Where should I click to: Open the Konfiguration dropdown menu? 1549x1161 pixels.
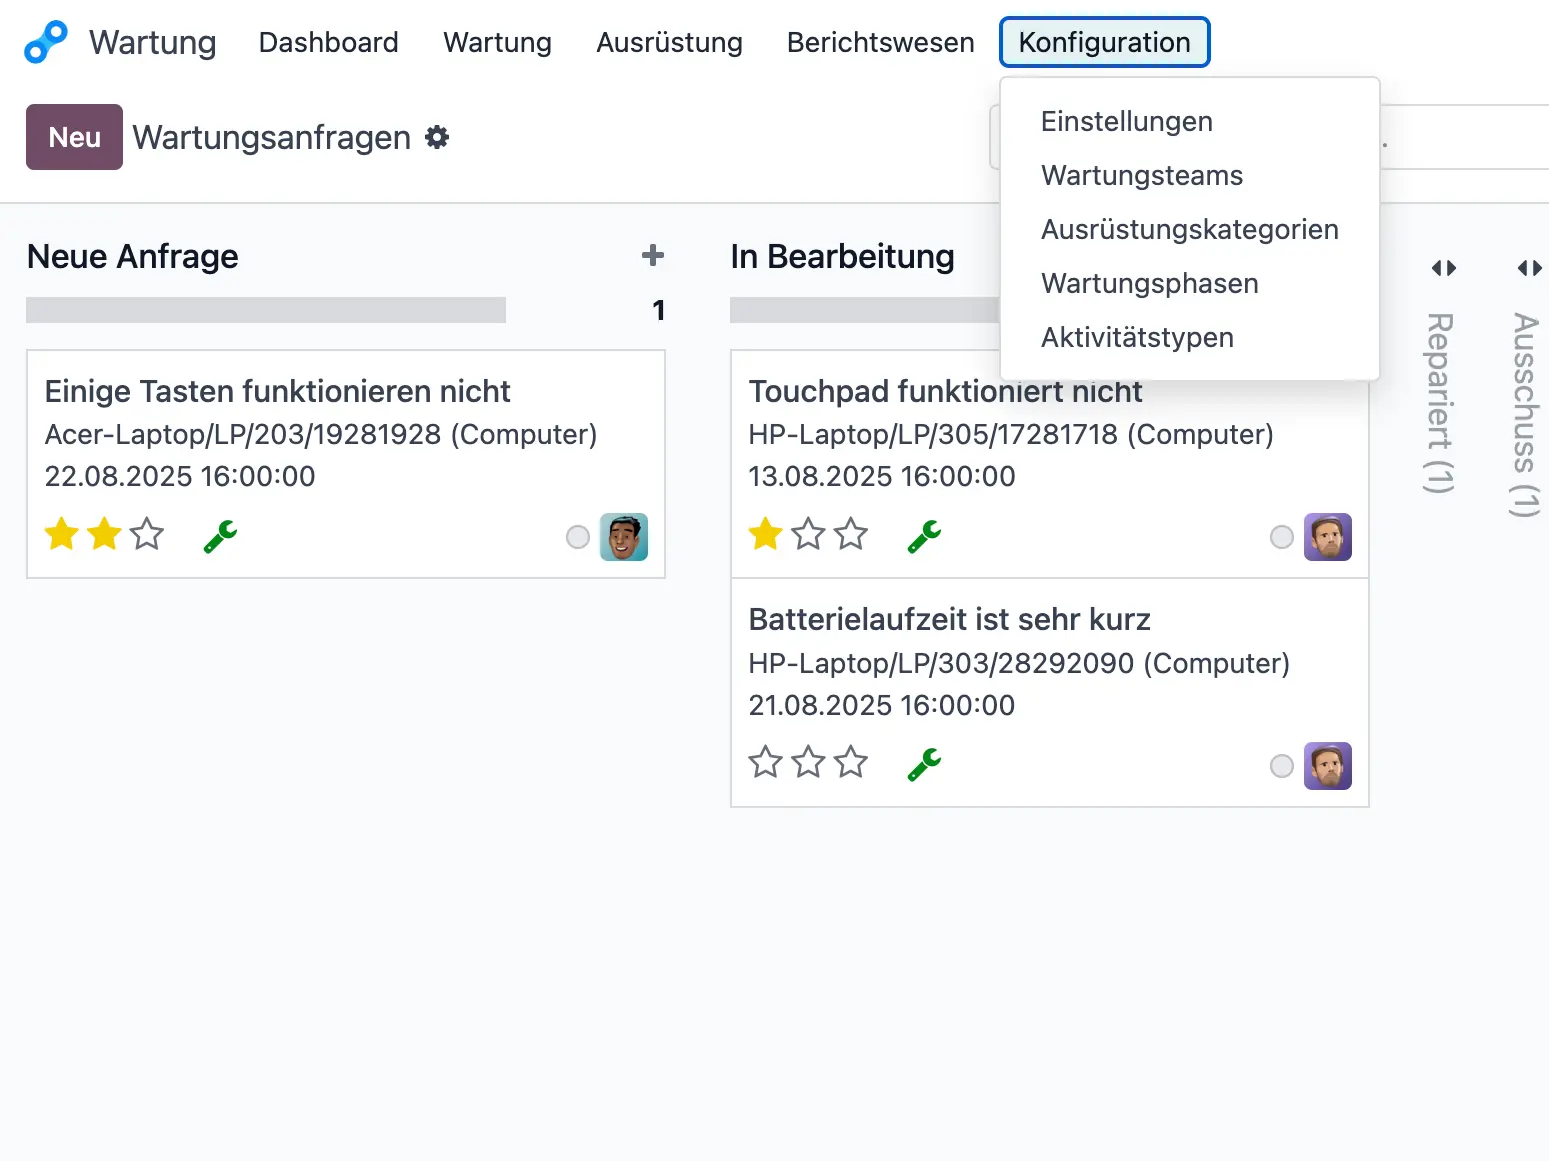[x=1104, y=42]
